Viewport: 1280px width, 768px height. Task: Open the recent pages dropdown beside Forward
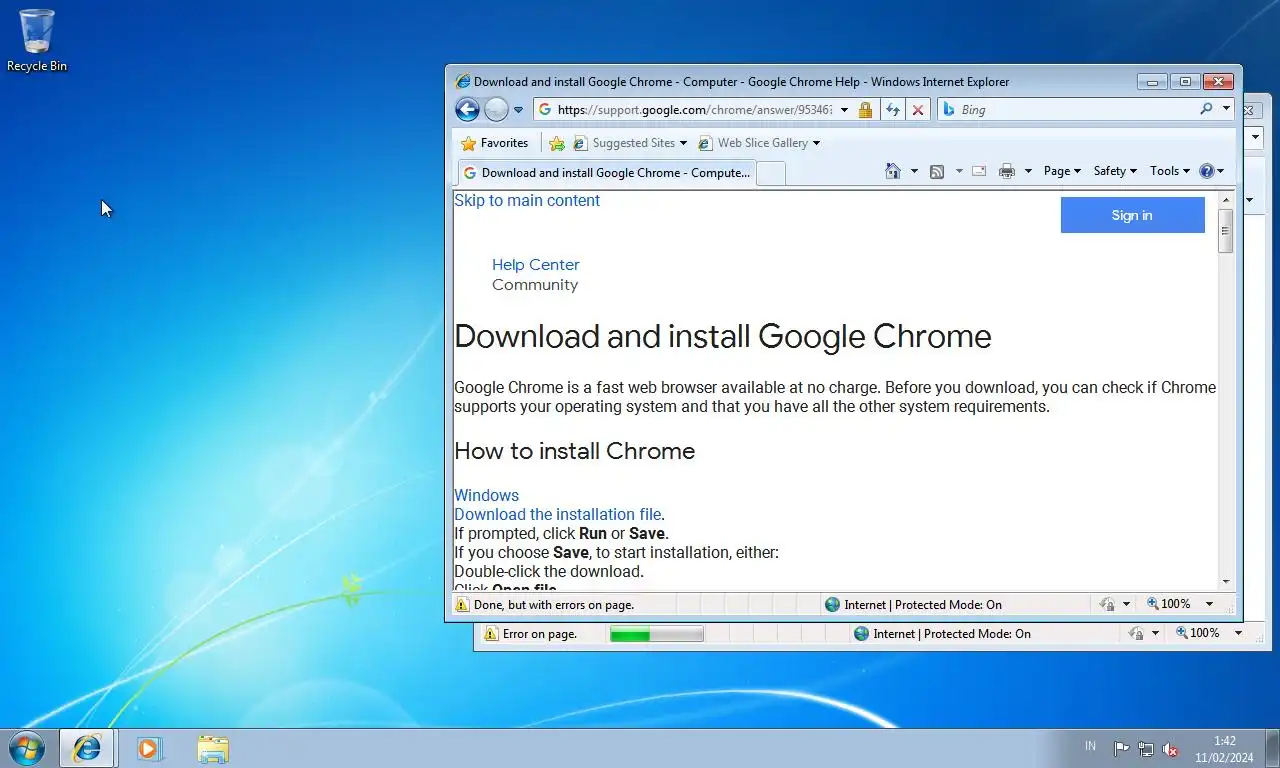pyautogui.click(x=518, y=110)
